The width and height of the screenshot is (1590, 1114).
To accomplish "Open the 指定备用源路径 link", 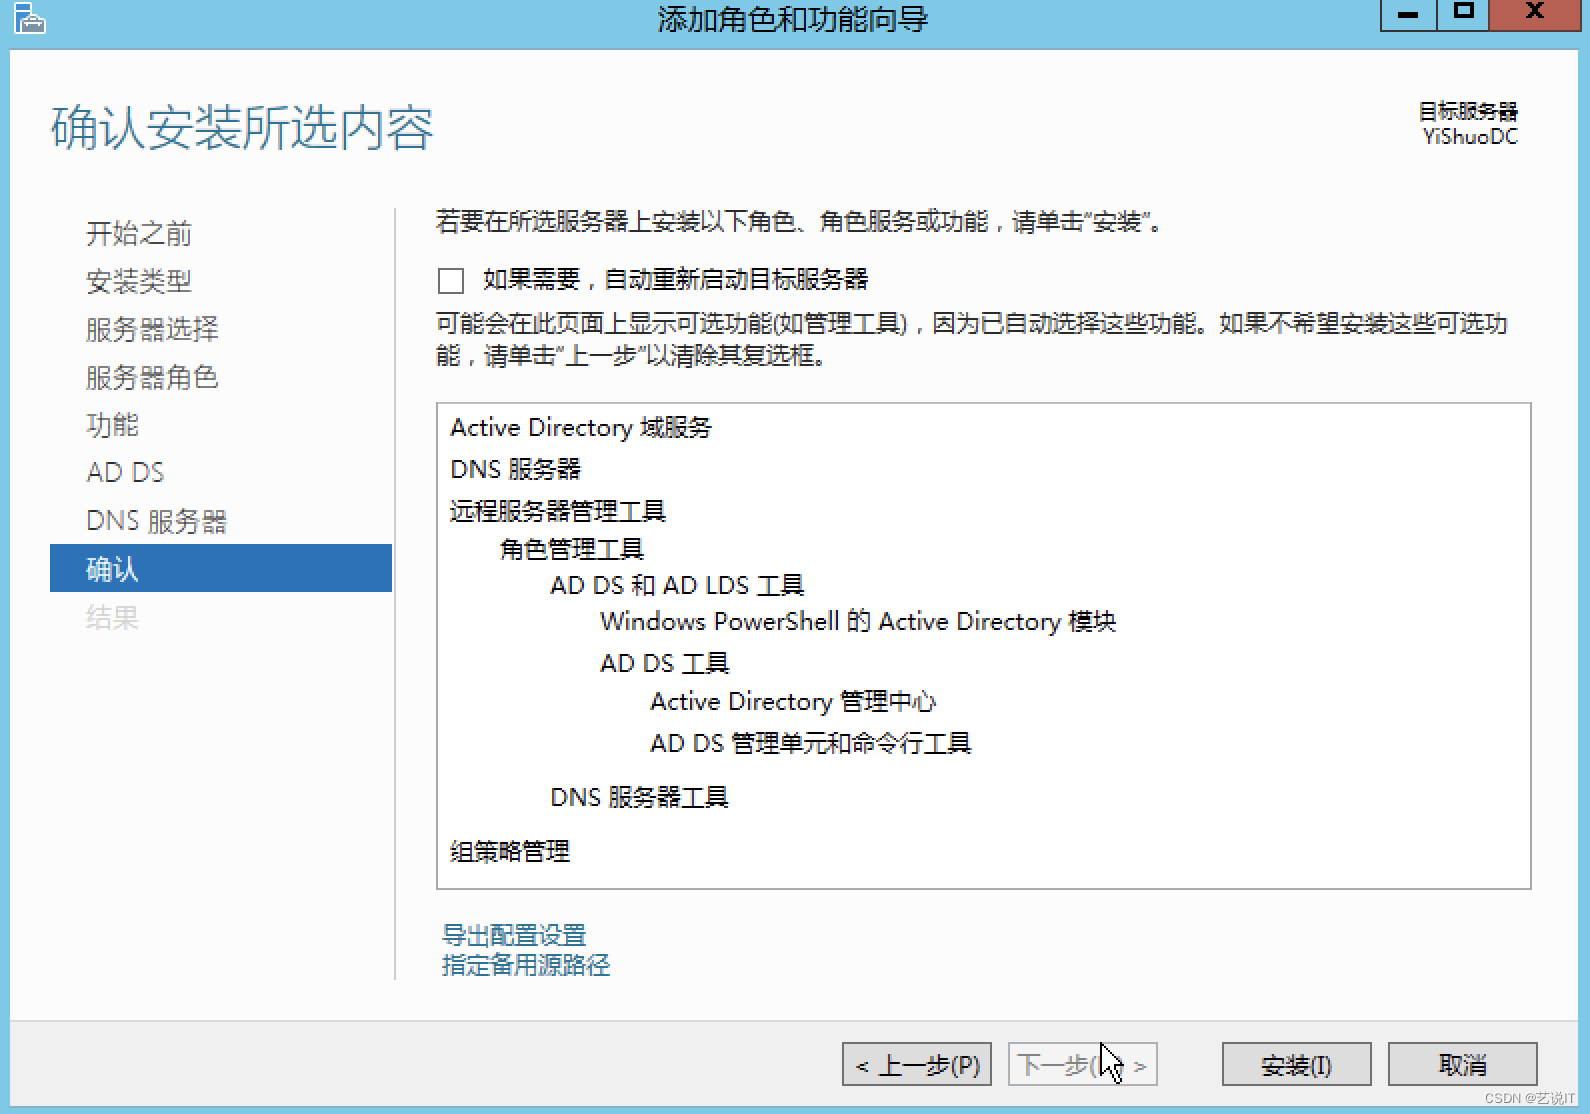I will 526,965.
